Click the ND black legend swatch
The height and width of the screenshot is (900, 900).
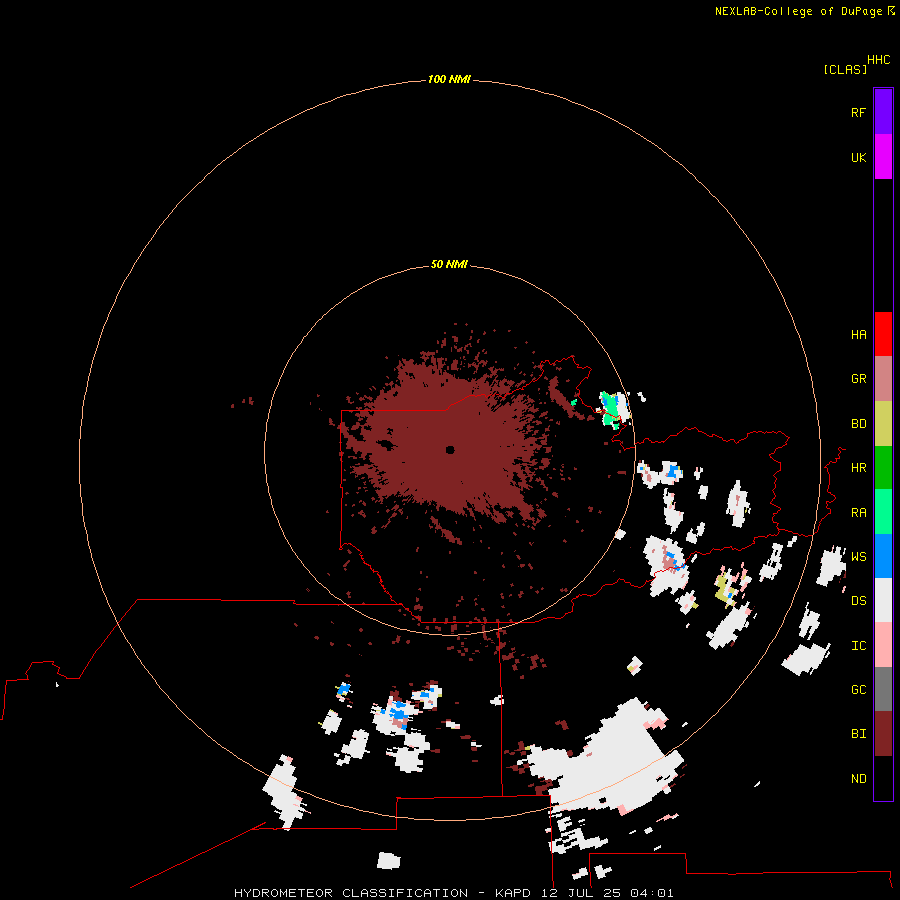tap(883, 778)
